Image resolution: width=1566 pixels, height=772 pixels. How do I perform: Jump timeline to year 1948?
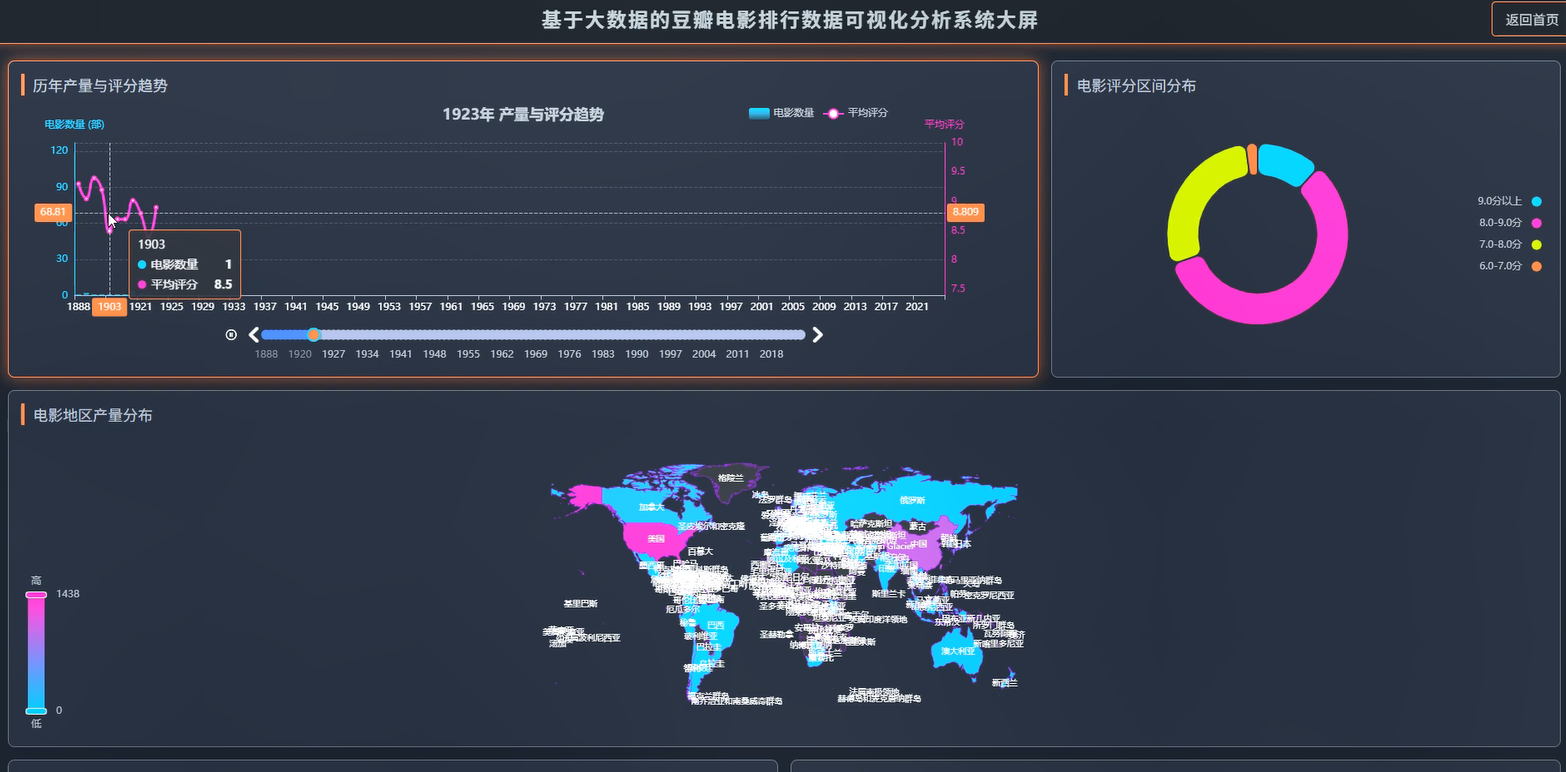435,354
